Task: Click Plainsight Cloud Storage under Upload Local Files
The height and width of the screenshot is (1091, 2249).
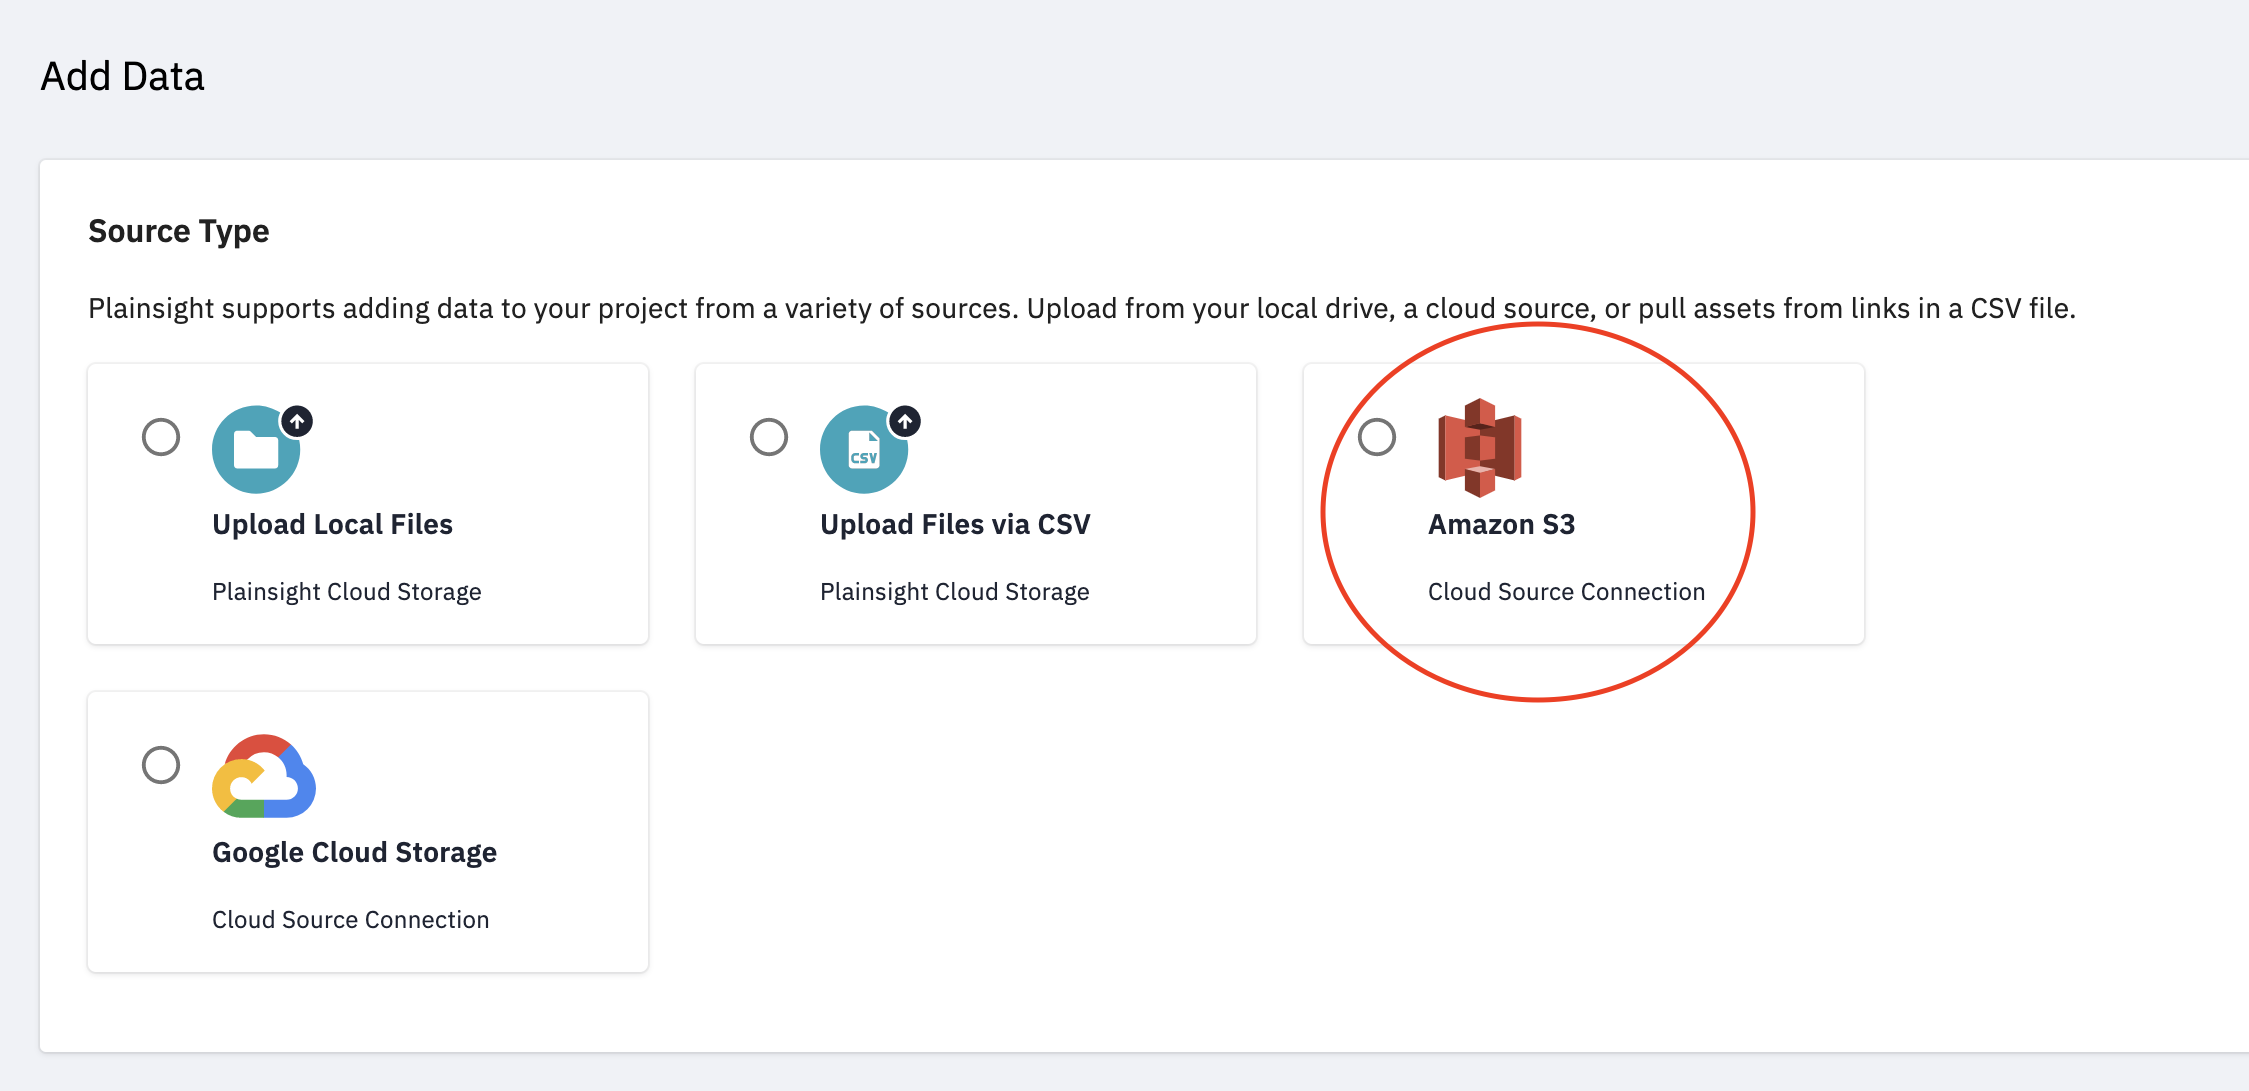Action: tap(347, 592)
